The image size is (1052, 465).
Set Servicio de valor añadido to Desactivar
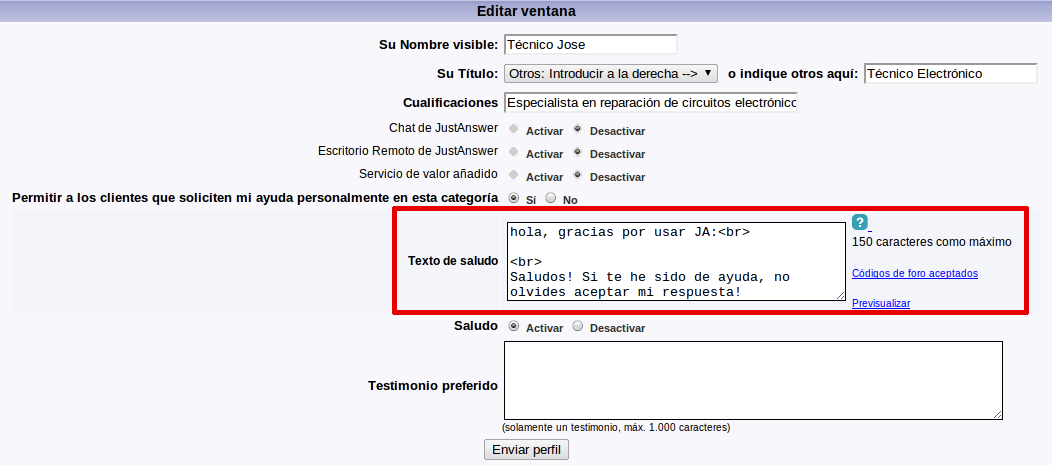(x=577, y=175)
